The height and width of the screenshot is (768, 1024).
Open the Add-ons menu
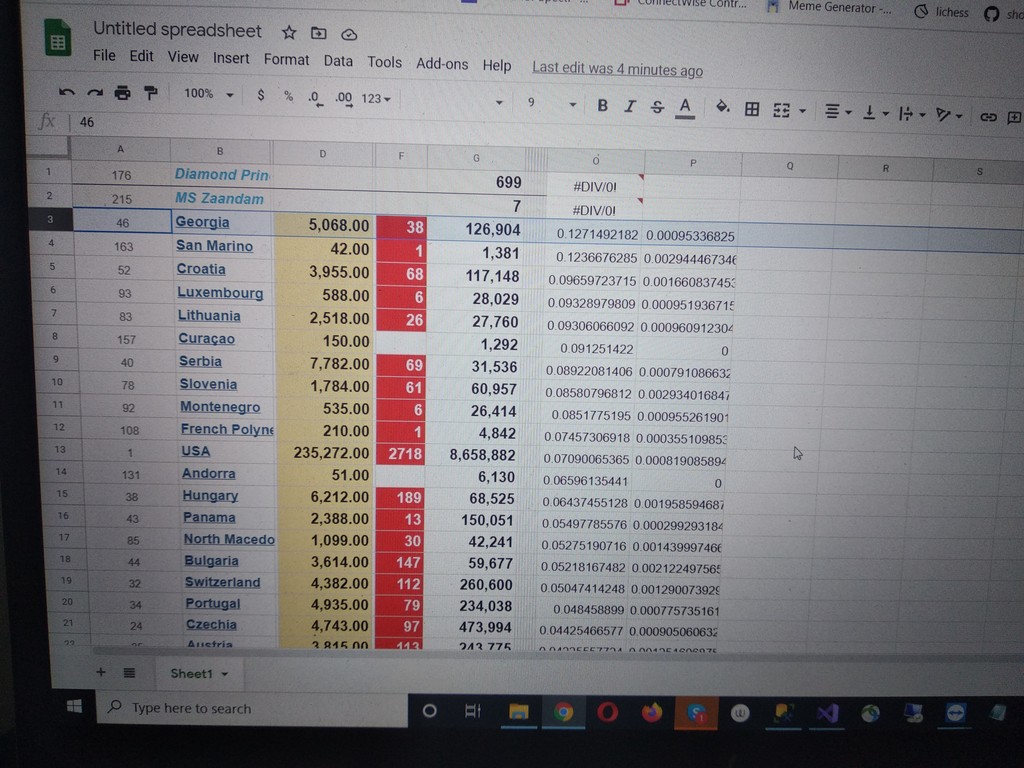pos(442,64)
